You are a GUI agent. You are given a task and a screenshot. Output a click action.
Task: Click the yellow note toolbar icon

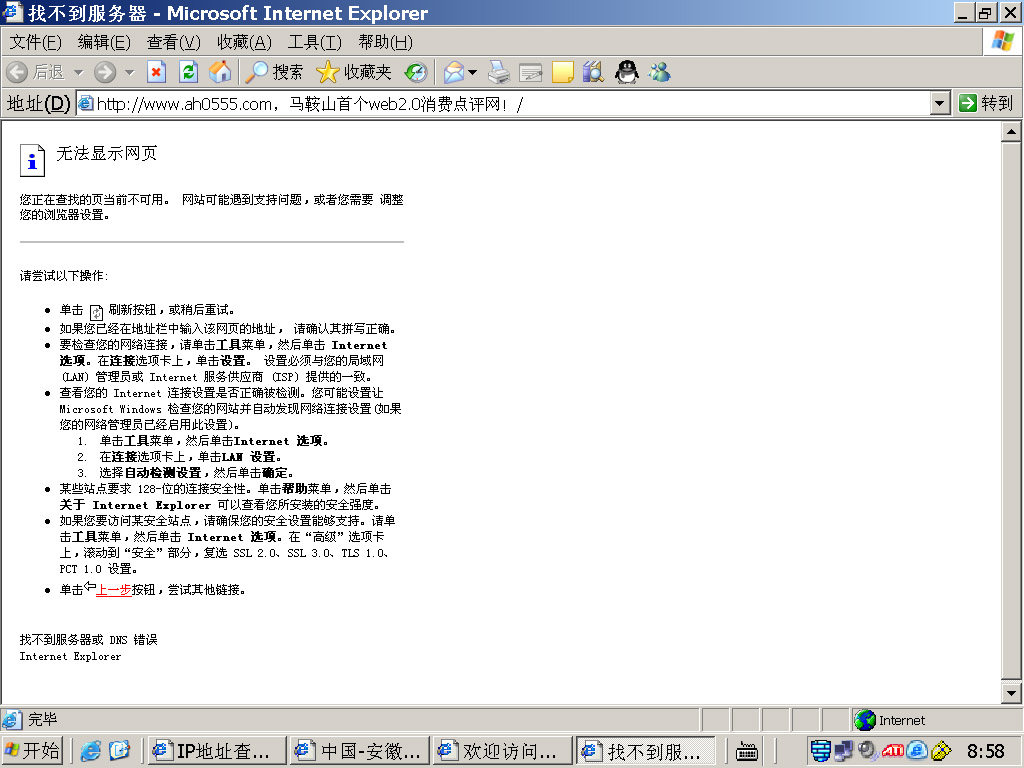pyautogui.click(x=562, y=72)
